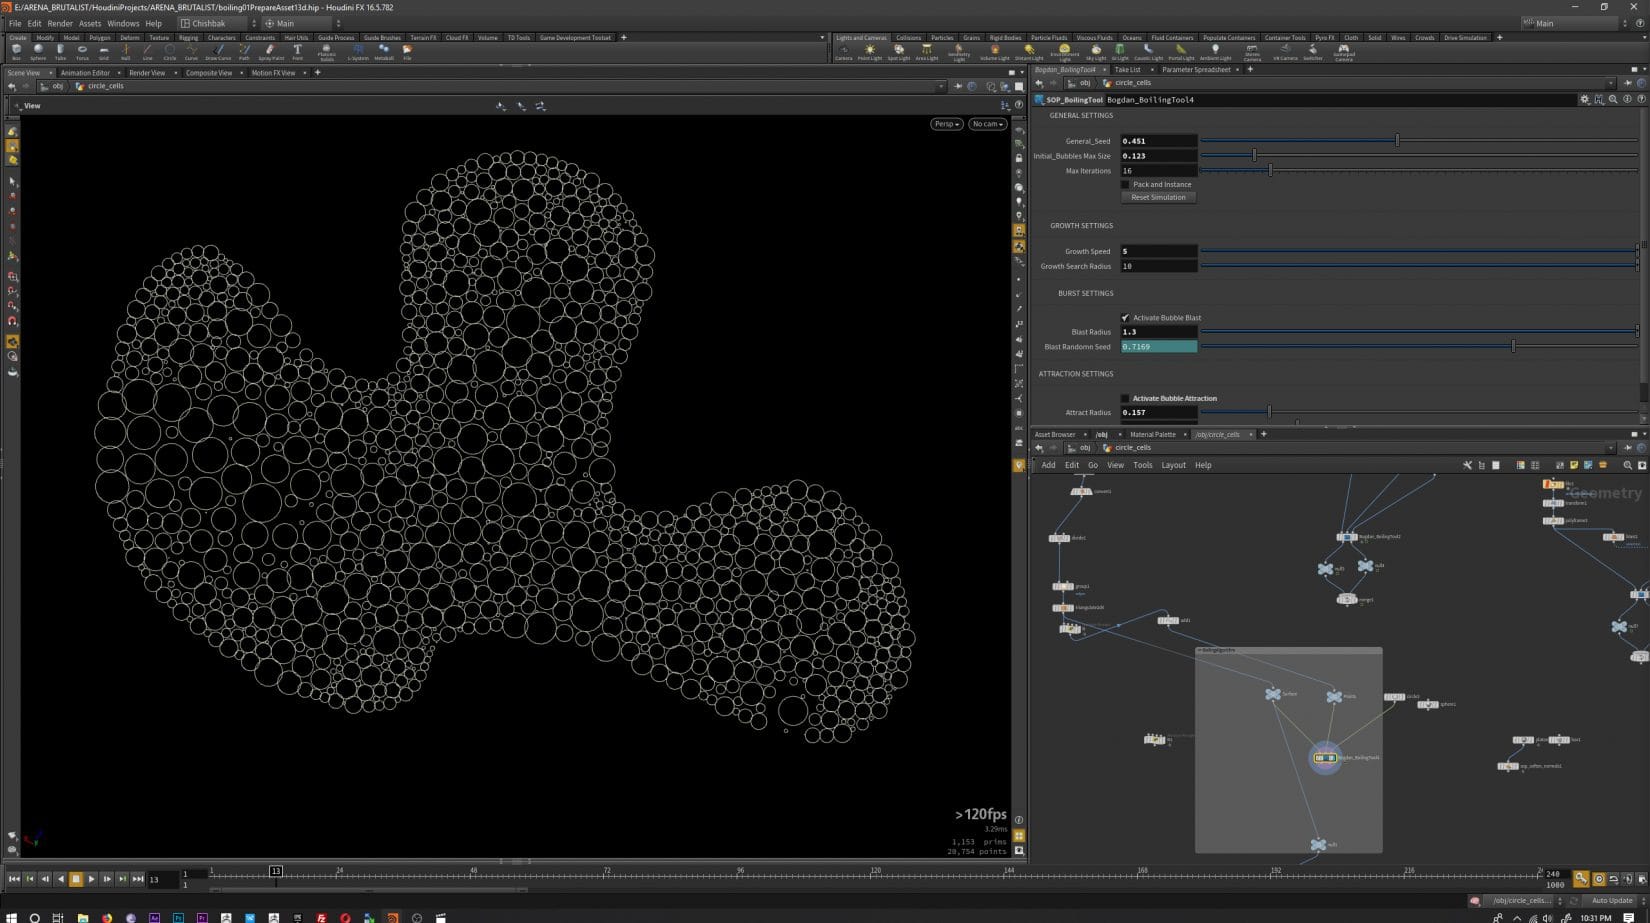Viewport: 1650px width, 923px height.
Task: Open the network editor search magnifier
Action: pos(1627,465)
